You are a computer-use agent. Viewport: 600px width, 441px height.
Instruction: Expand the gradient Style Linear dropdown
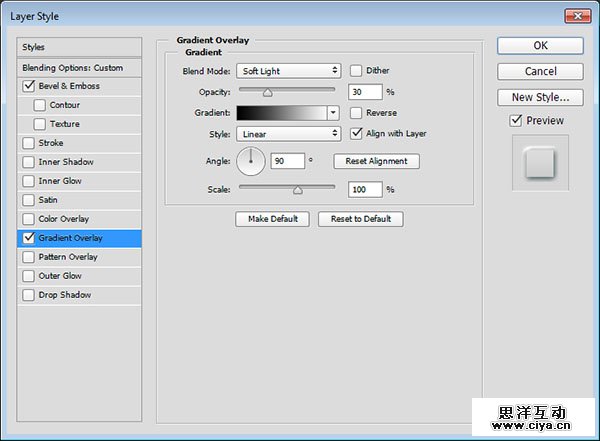(288, 133)
